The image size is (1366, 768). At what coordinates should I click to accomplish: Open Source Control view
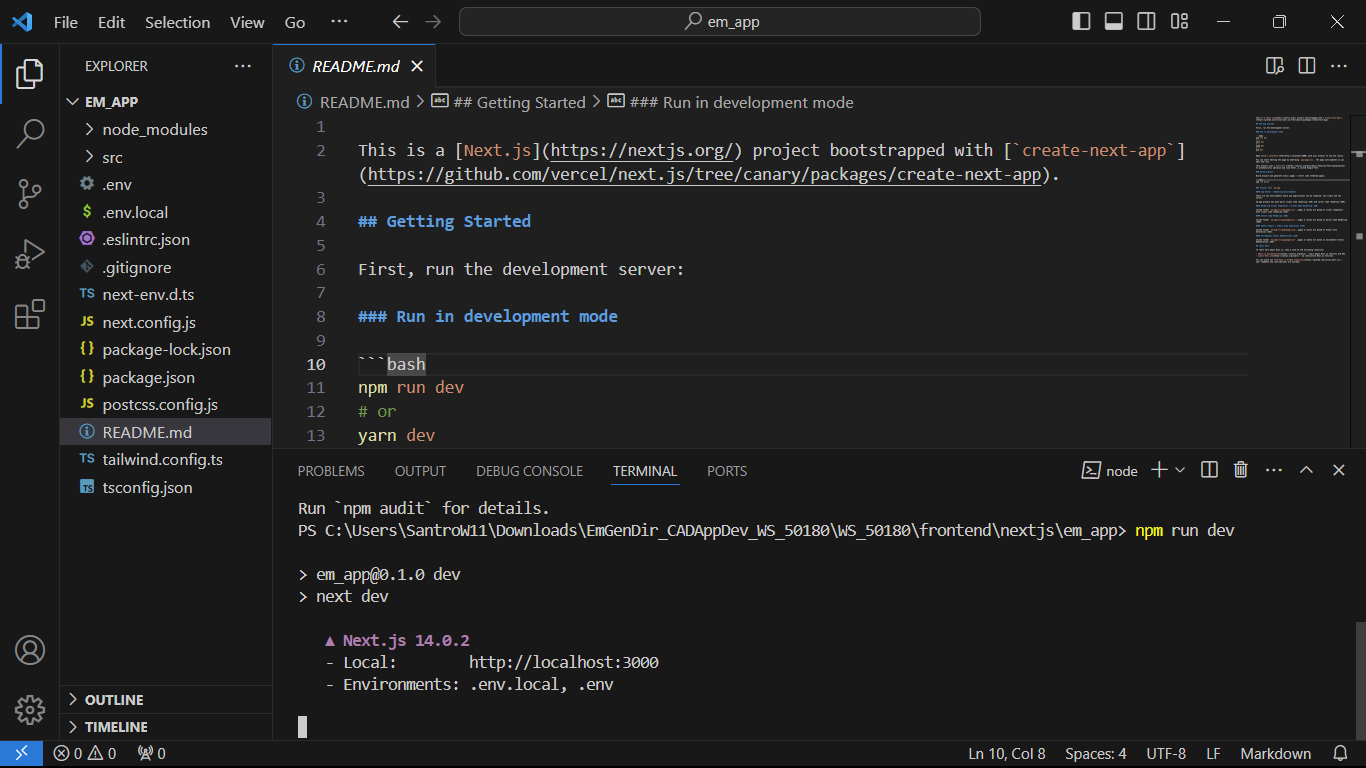click(30, 194)
